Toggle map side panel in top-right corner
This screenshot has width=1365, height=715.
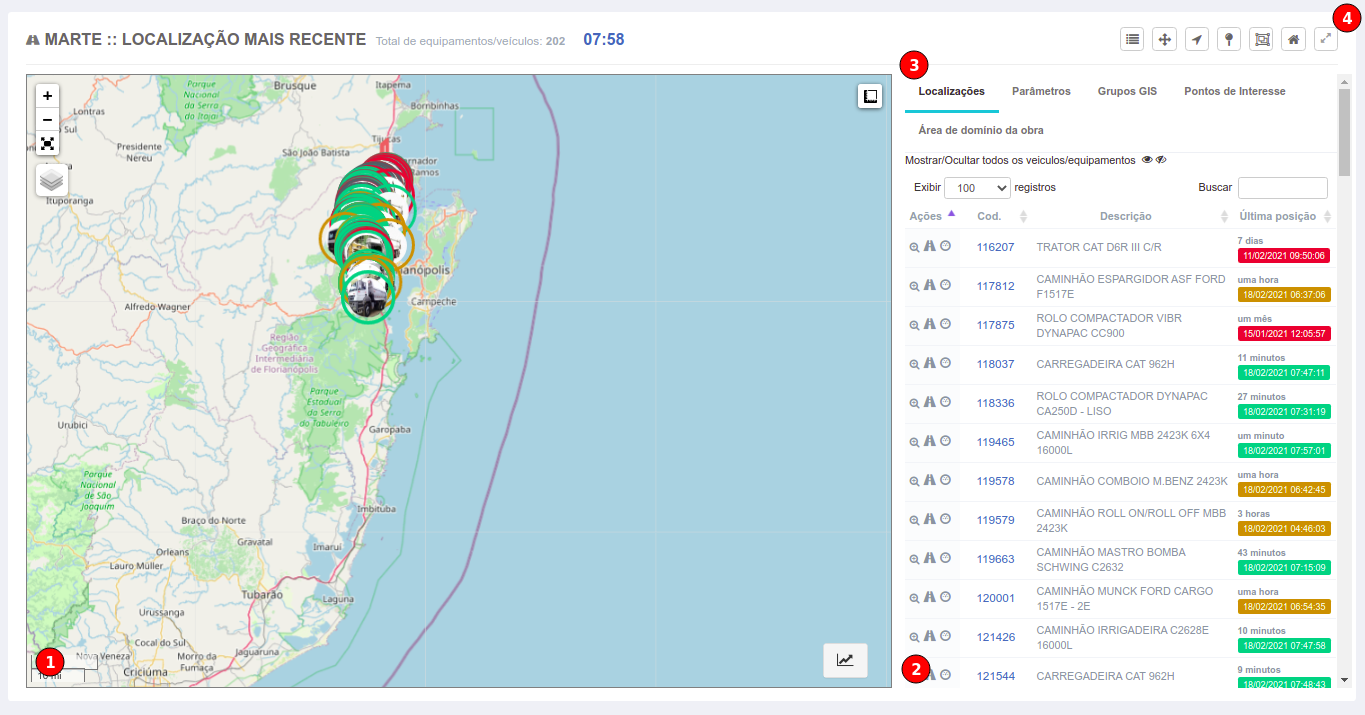[869, 96]
